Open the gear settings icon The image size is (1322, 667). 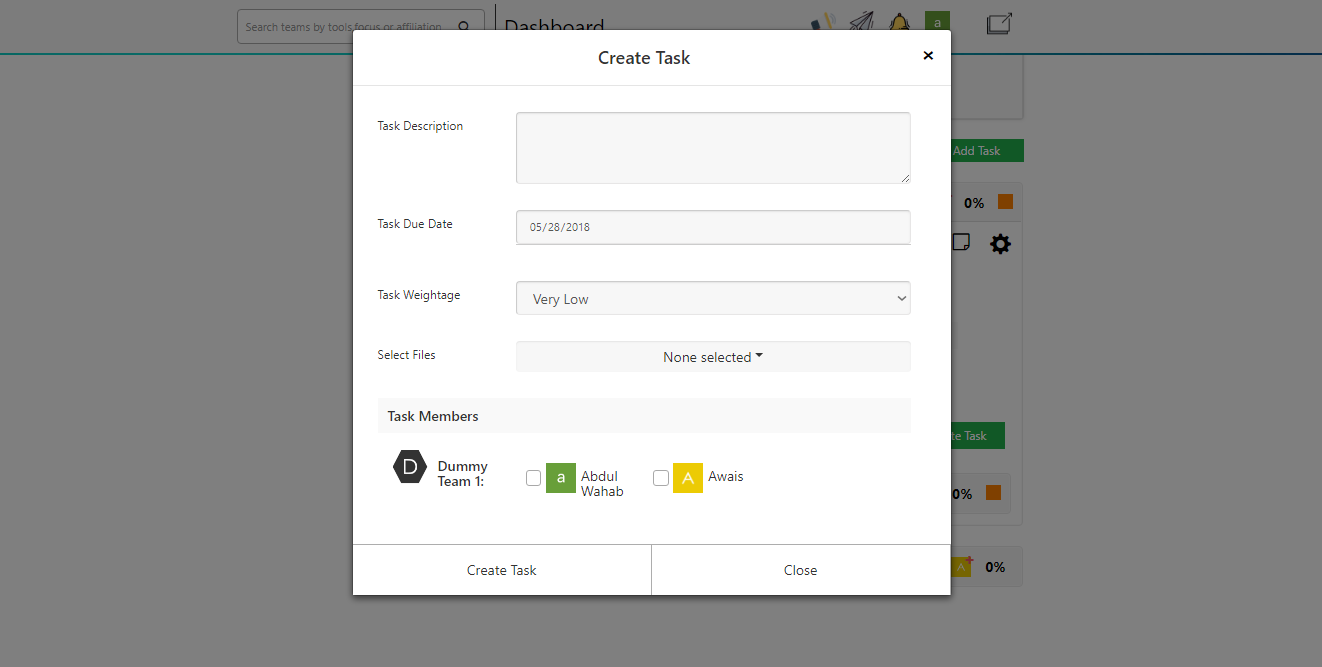1000,244
